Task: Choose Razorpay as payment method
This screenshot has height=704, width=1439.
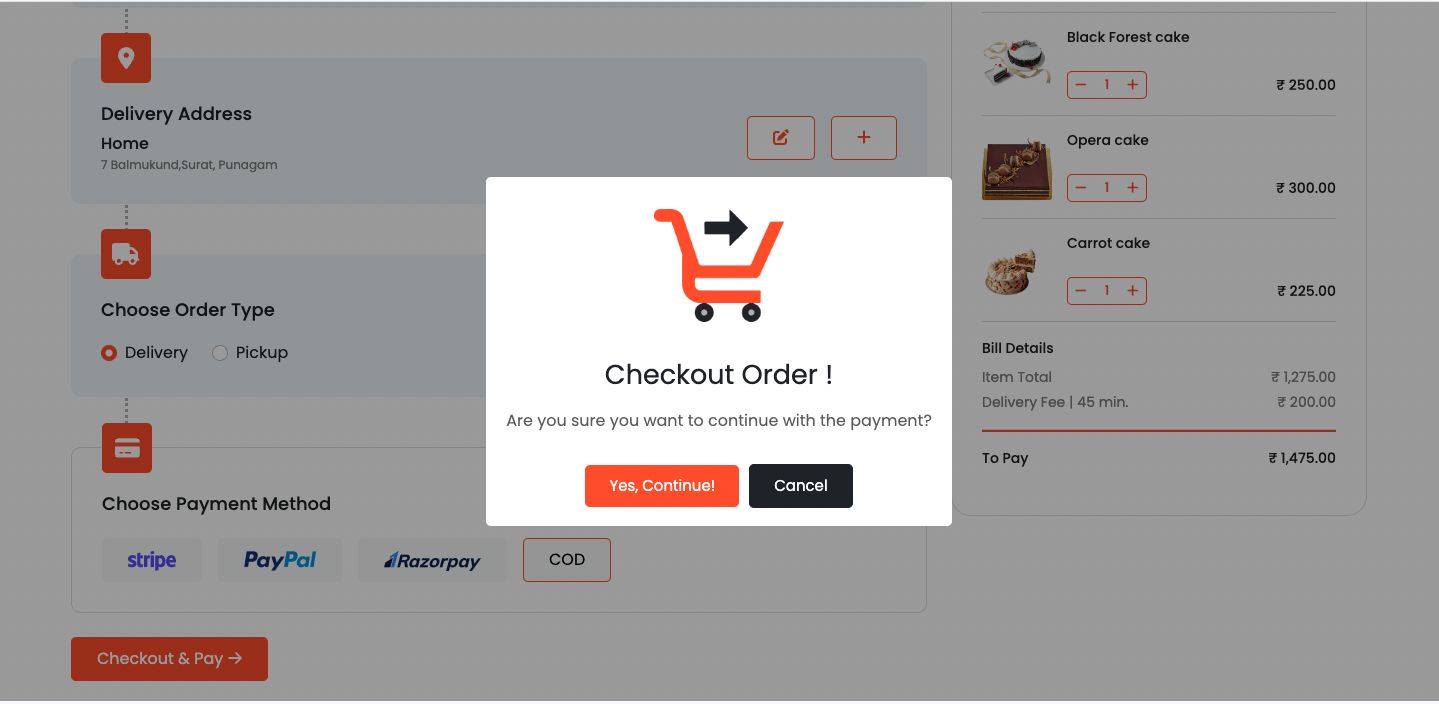Action: tap(432, 560)
